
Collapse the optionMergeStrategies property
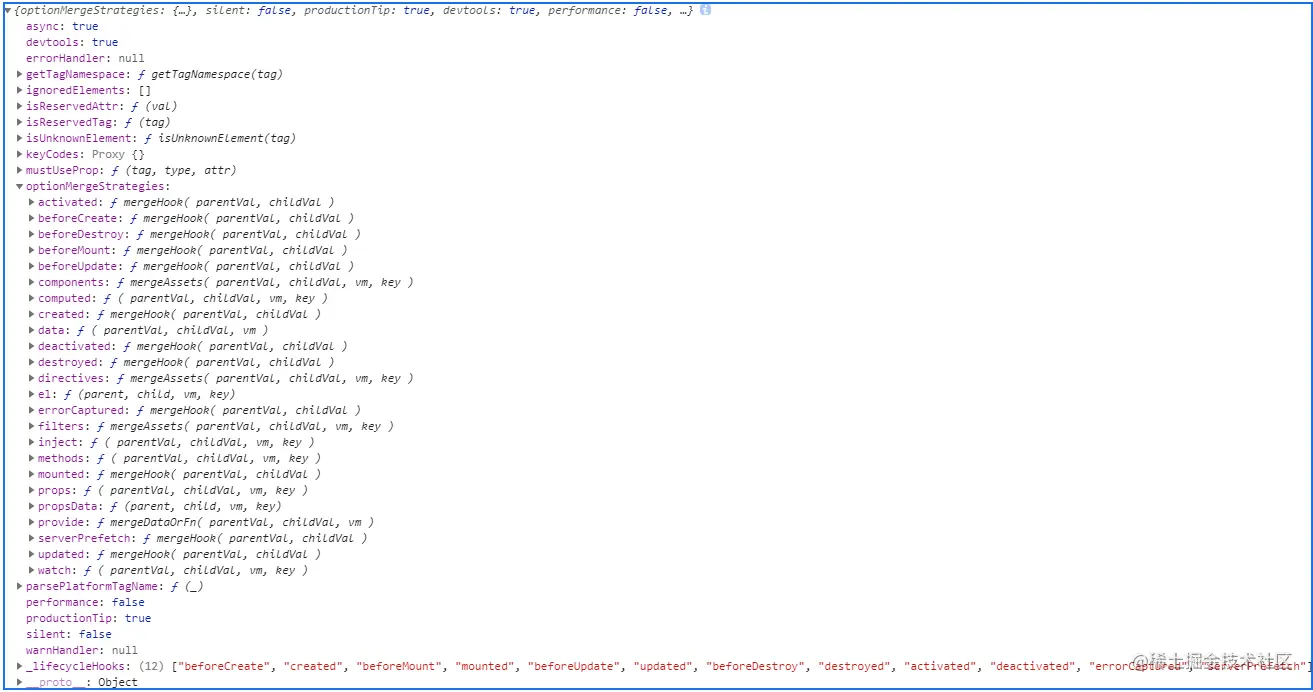point(19,186)
